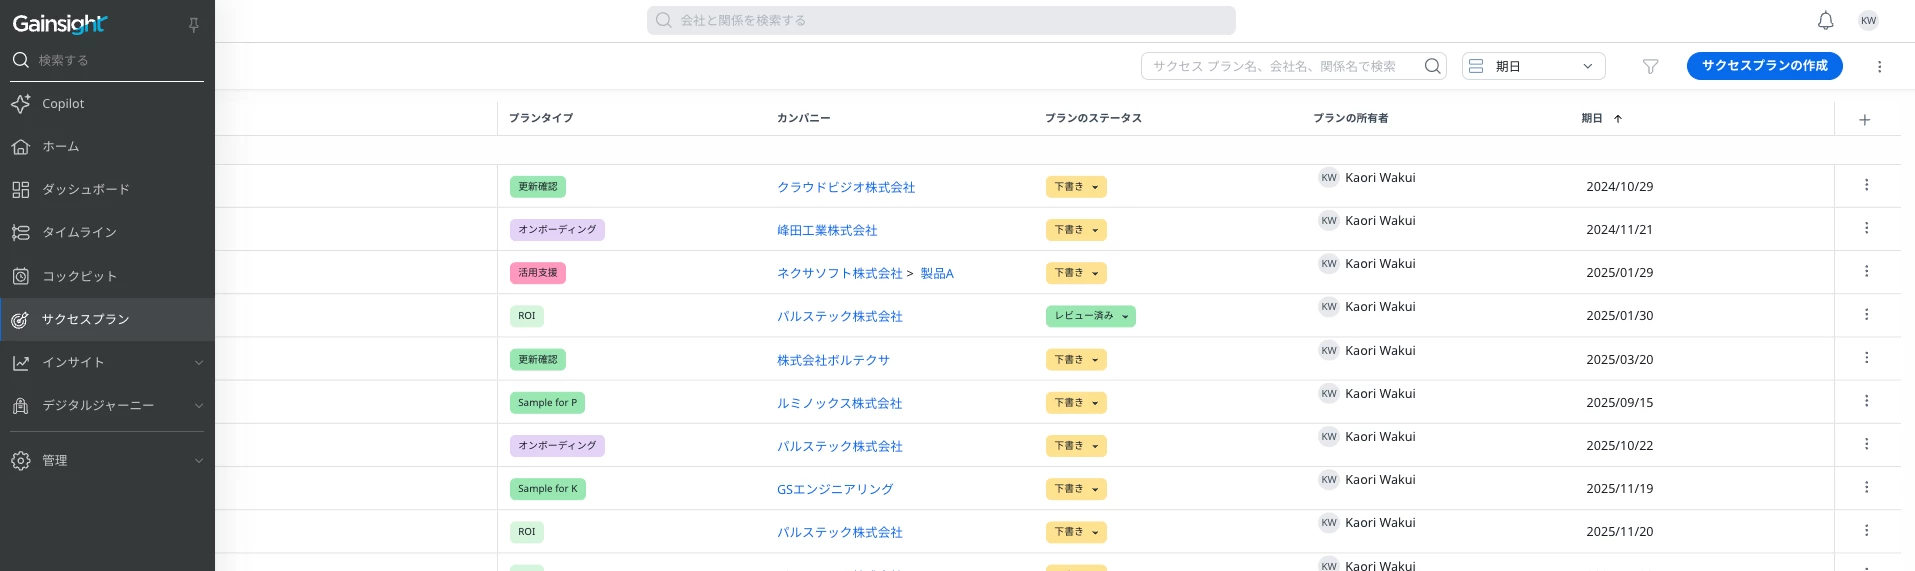1915x571 pixels.
Task: Click success plan name search field
Action: point(1282,66)
